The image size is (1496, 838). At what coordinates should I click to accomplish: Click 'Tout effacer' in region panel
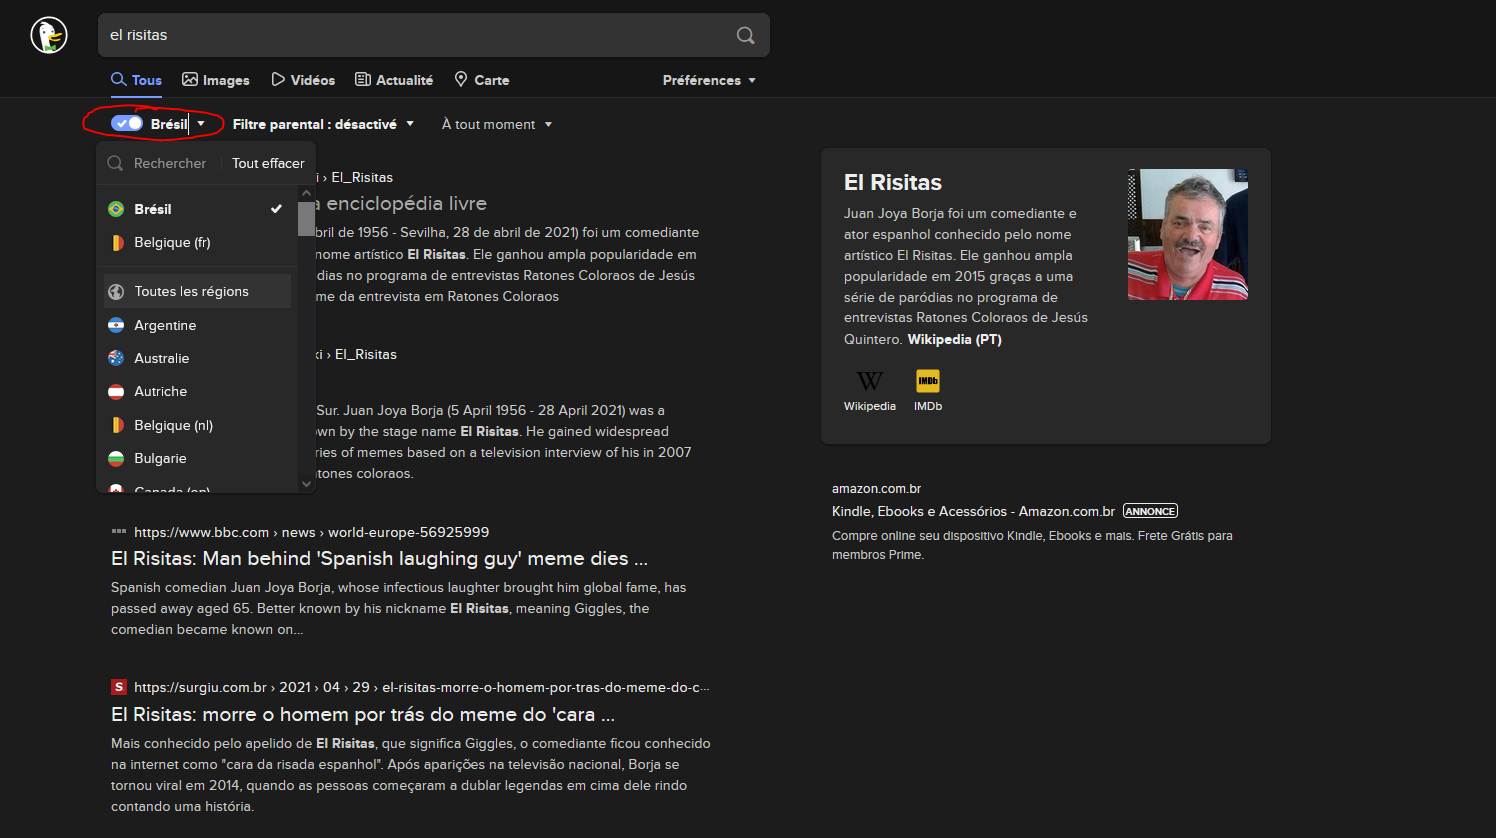click(x=268, y=163)
